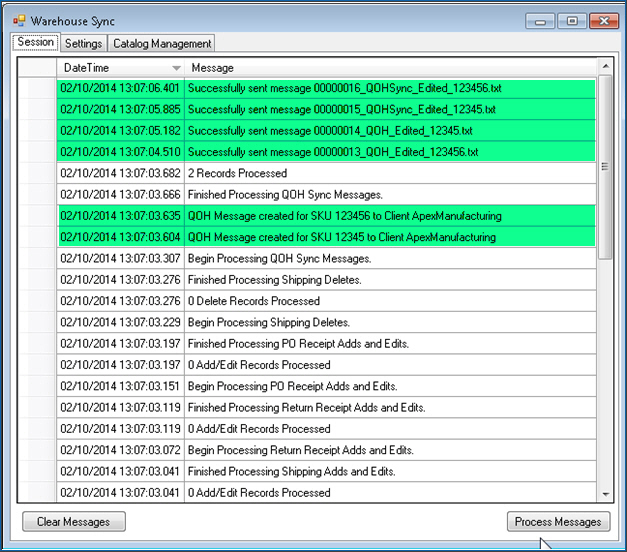627x552 pixels.
Task: Click the Warehouse Sync app icon in title bar
Action: click(19, 20)
